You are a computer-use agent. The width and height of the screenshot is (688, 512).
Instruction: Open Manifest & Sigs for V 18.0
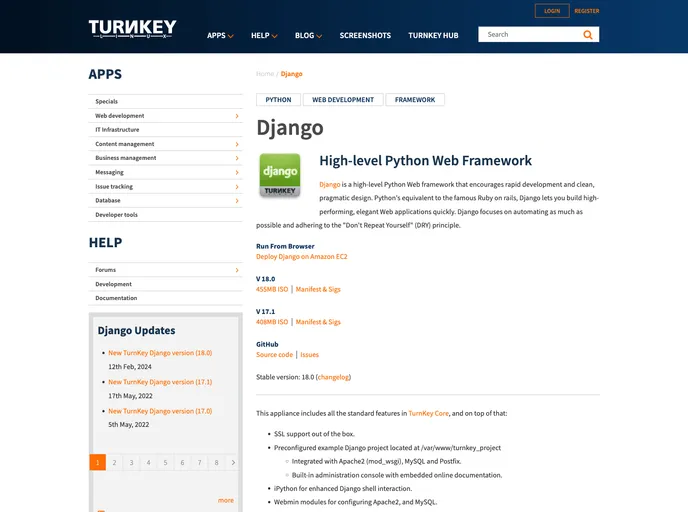click(318, 289)
